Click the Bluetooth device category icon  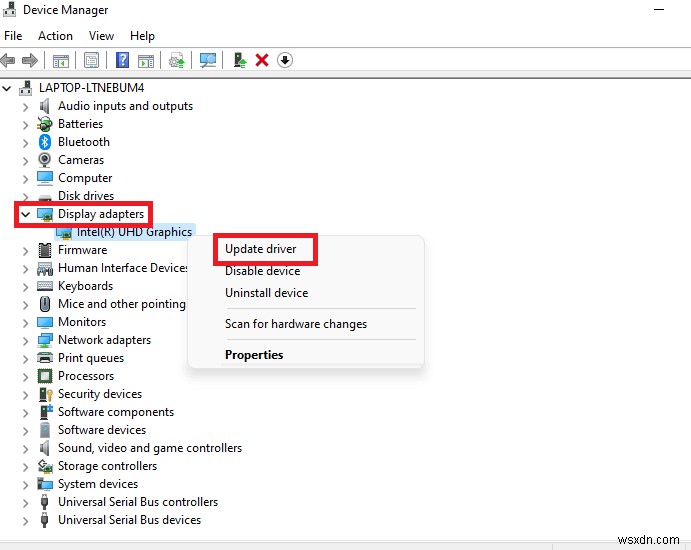[45, 142]
